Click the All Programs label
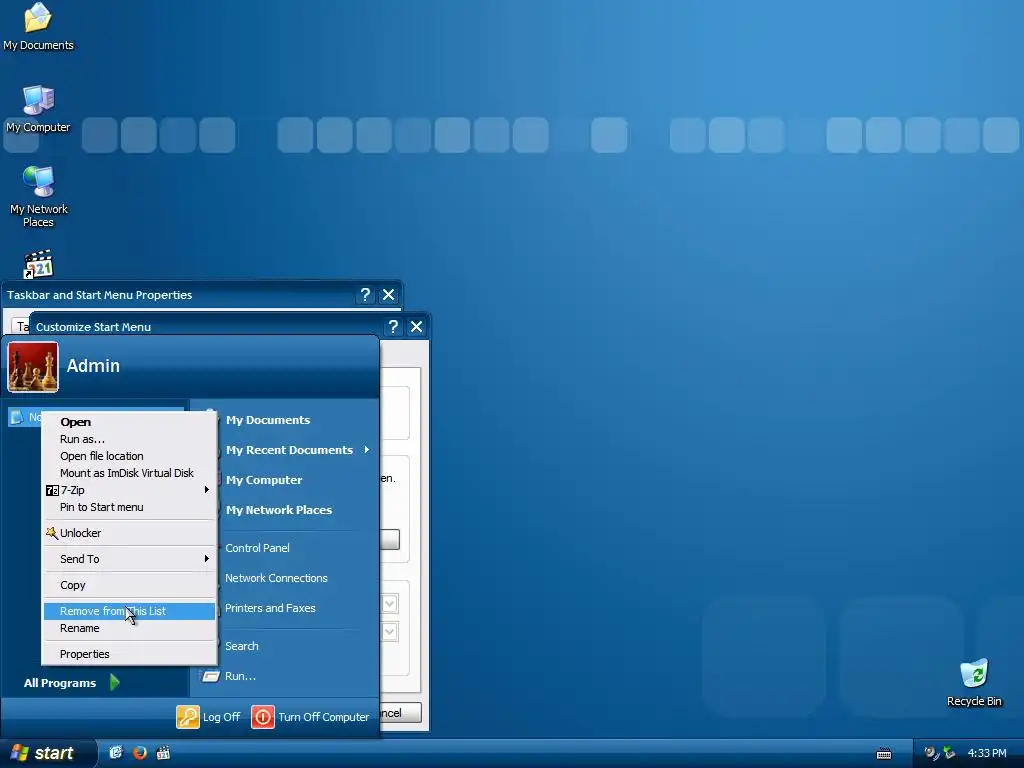 coord(59,683)
